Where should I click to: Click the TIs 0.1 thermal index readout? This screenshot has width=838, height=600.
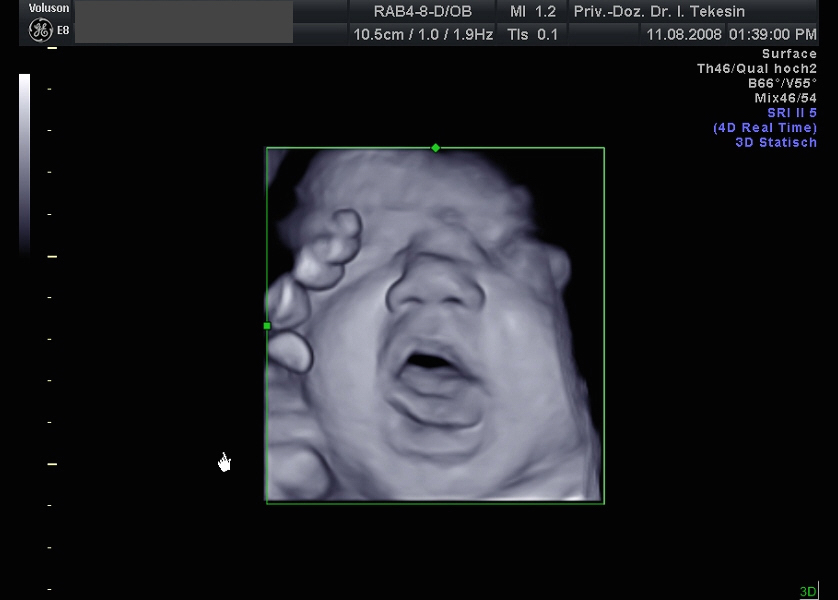tap(533, 34)
